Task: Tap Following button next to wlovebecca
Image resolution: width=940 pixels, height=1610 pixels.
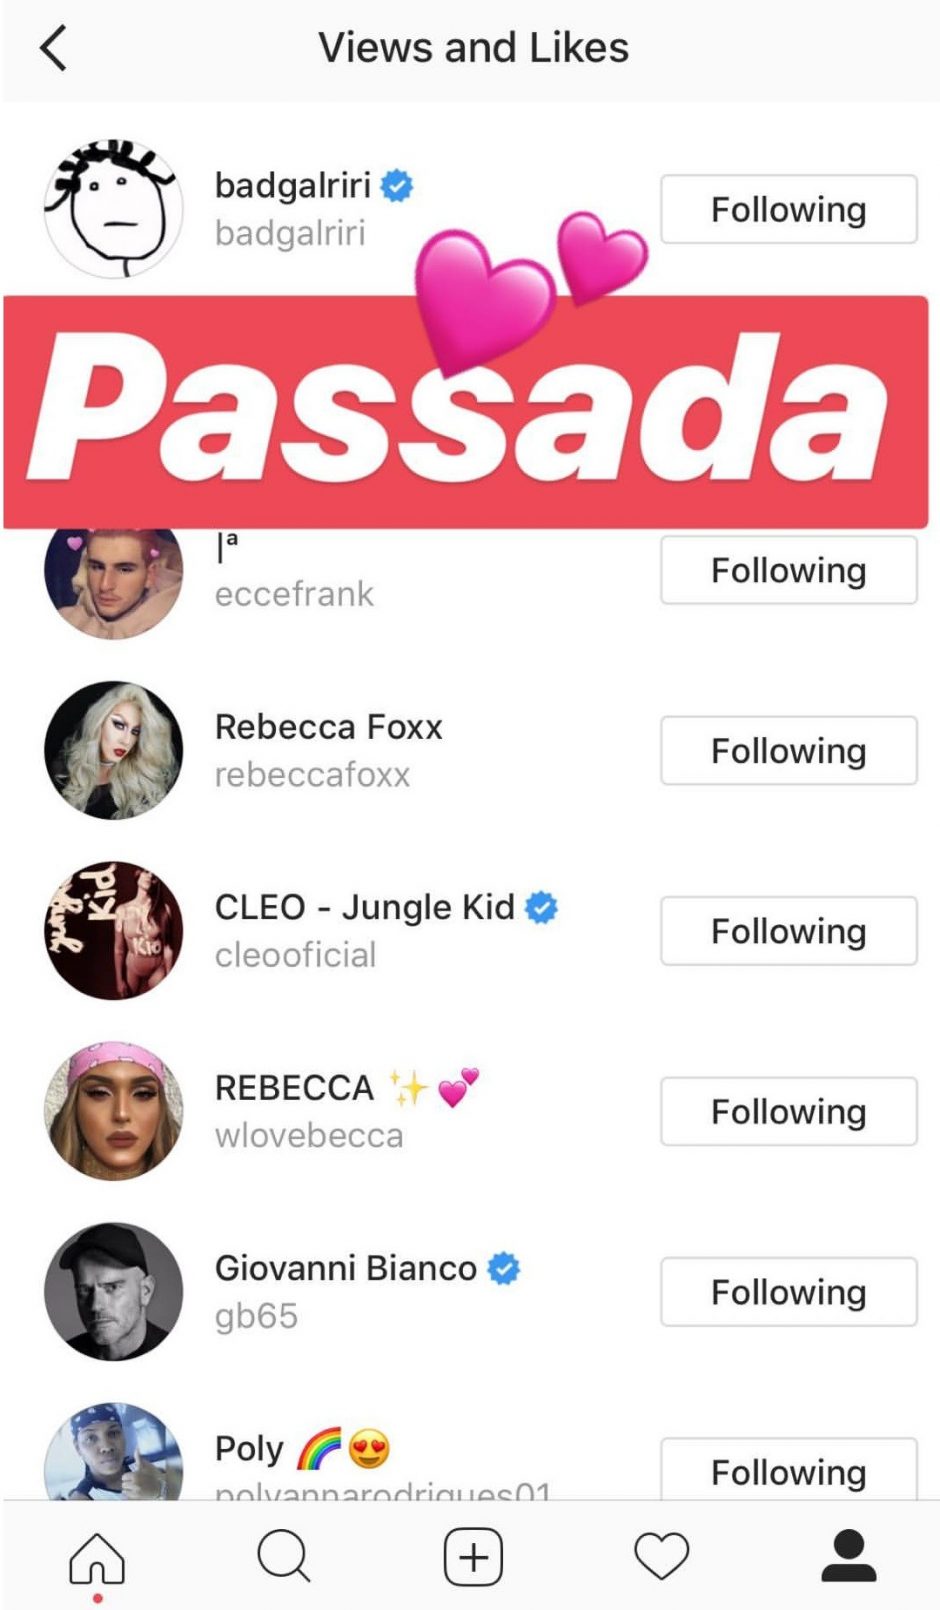Action: [788, 1111]
